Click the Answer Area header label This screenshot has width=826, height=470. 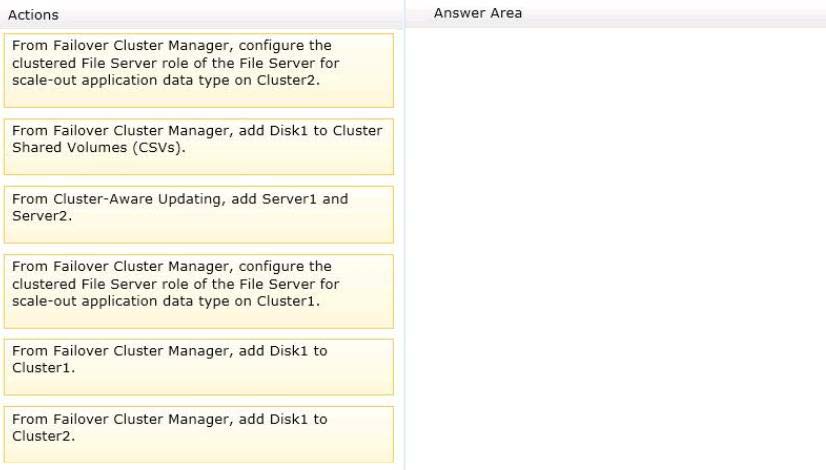click(x=478, y=13)
